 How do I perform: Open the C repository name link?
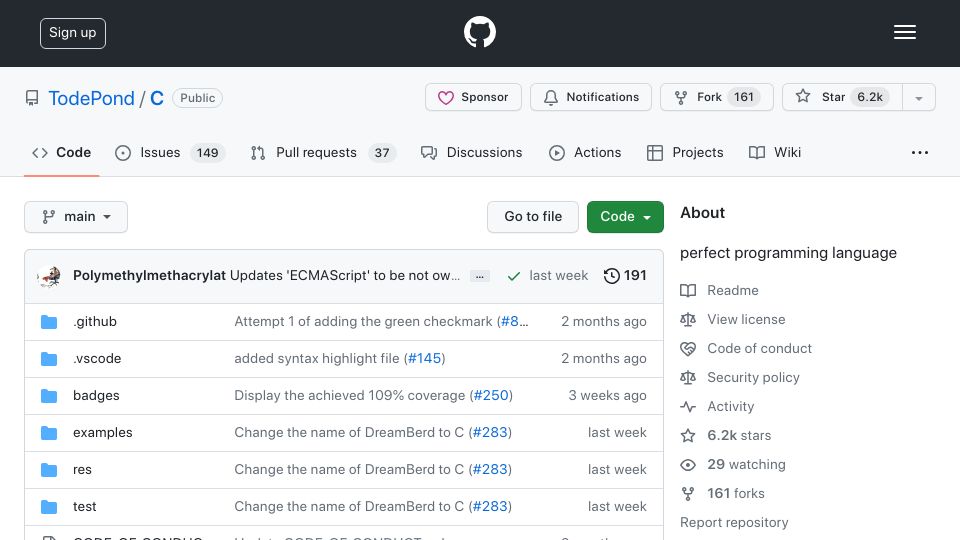point(157,98)
